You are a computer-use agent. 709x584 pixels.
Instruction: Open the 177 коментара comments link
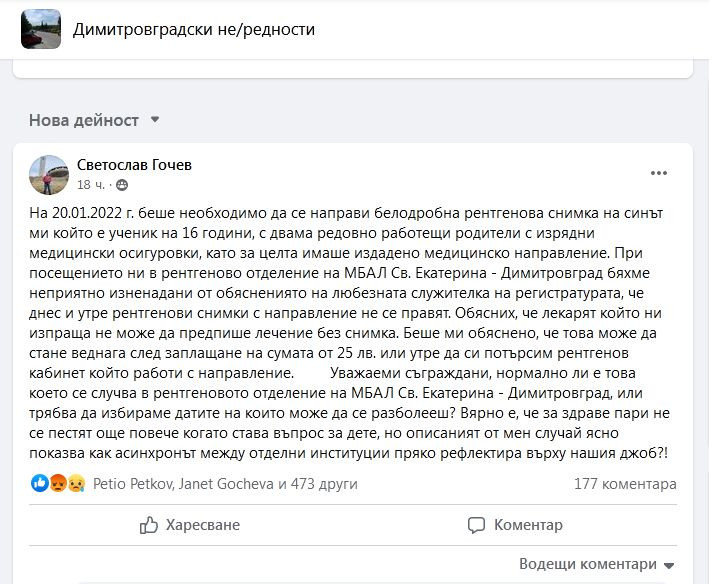point(625,484)
